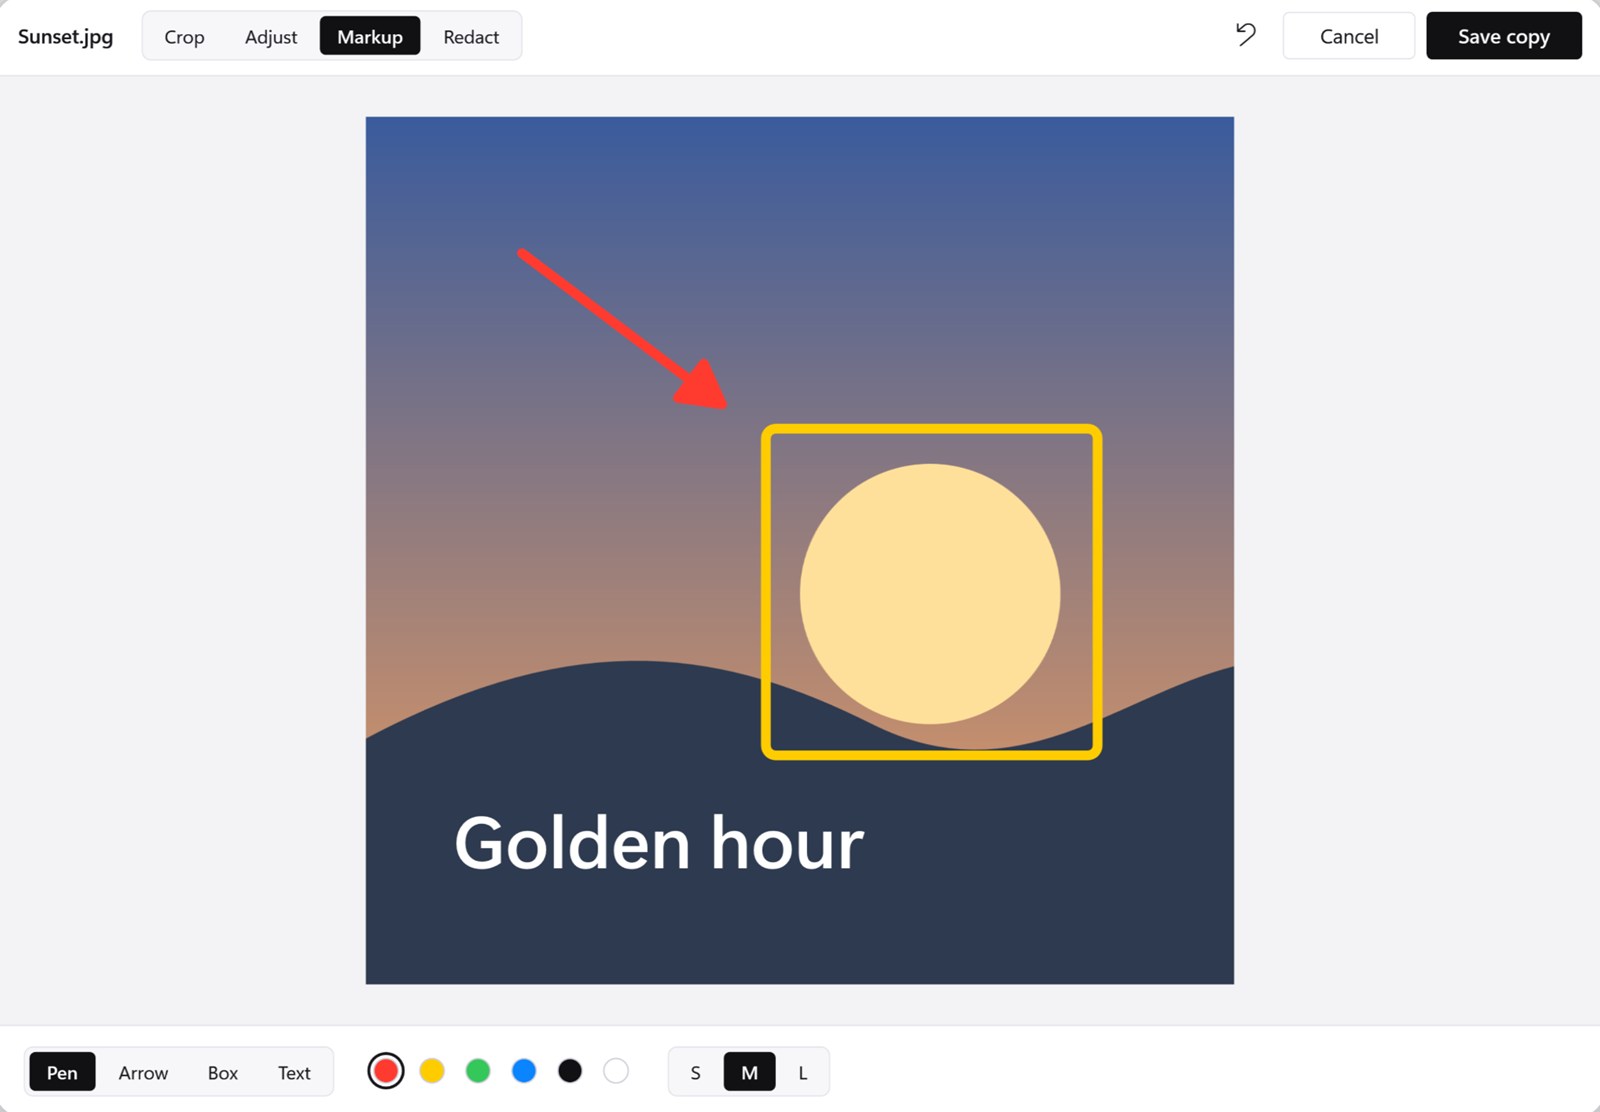The width and height of the screenshot is (1600, 1112).
Task: Choose the white color swatch
Action: pos(616,1071)
